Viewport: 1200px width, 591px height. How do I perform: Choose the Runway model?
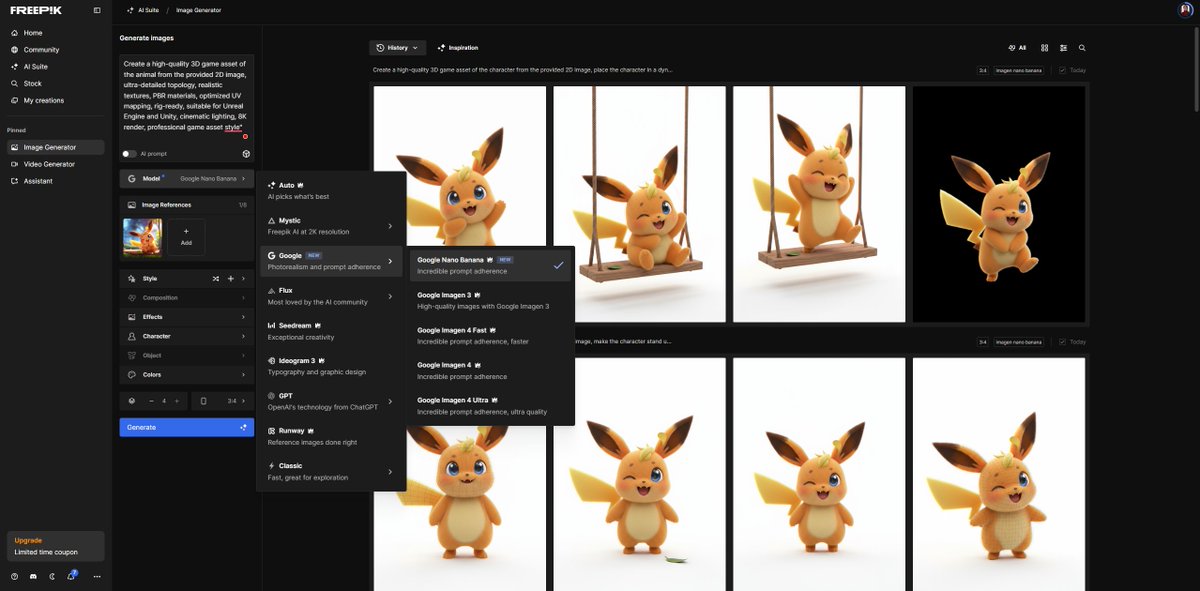pyautogui.click(x=331, y=436)
